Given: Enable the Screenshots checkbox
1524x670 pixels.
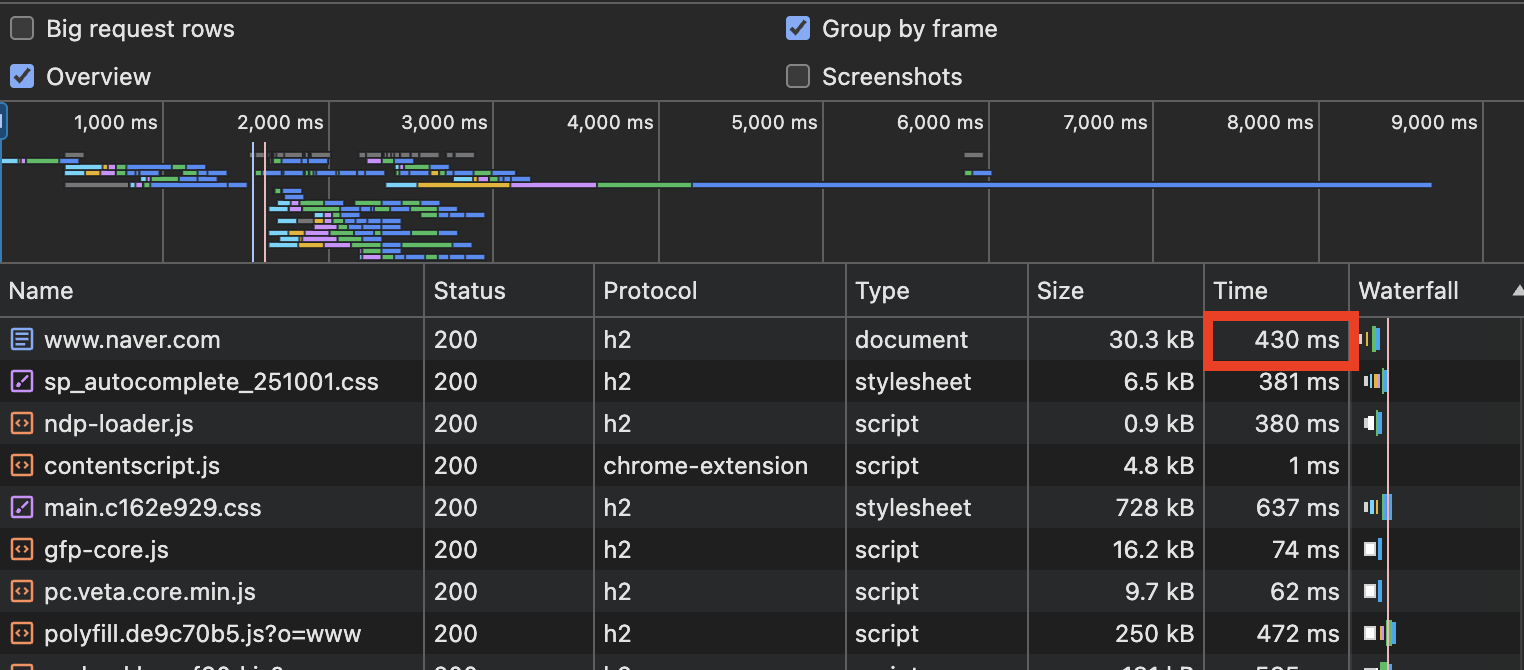Looking at the screenshot, I should coord(798,77).
